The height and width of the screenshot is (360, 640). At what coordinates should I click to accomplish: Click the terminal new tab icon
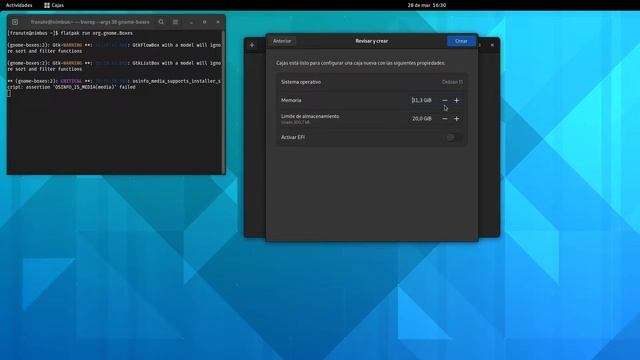[15, 22]
